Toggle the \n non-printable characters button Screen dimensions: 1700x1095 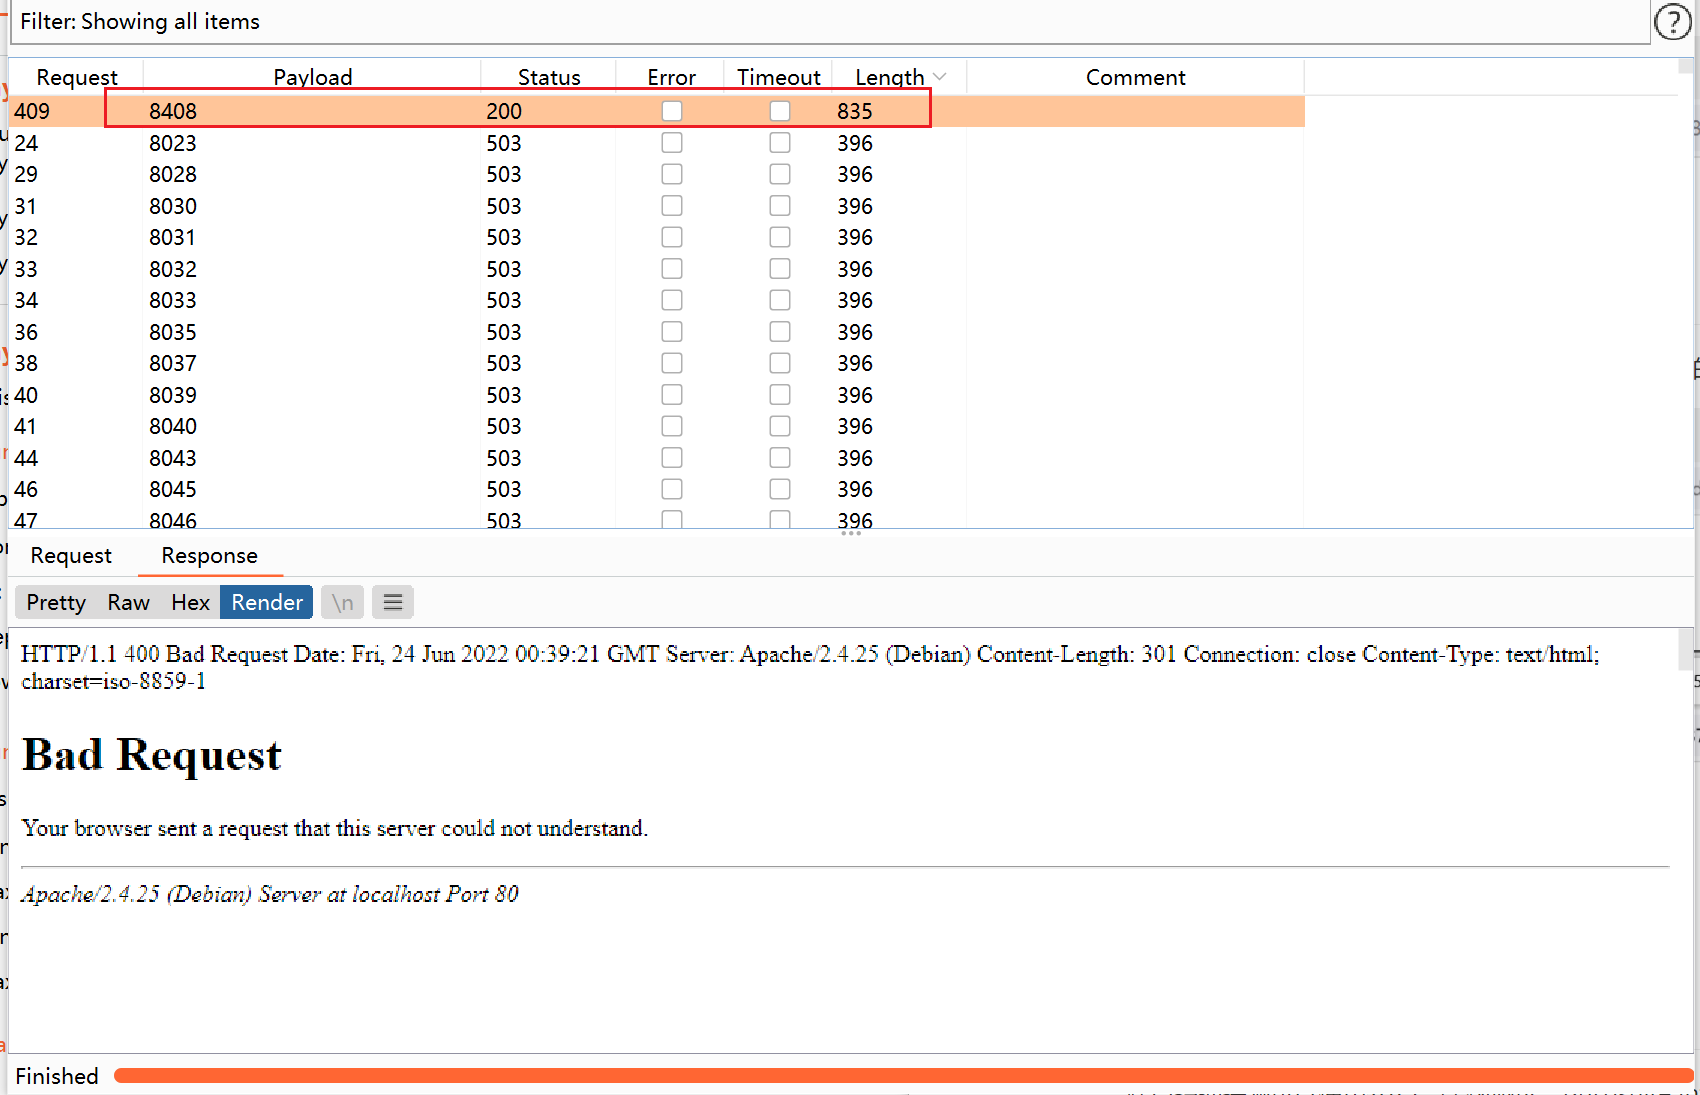click(x=343, y=602)
